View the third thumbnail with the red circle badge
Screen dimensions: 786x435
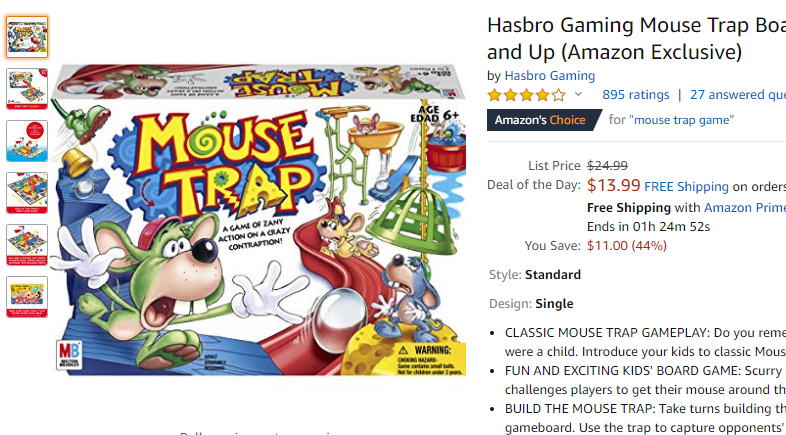27,141
